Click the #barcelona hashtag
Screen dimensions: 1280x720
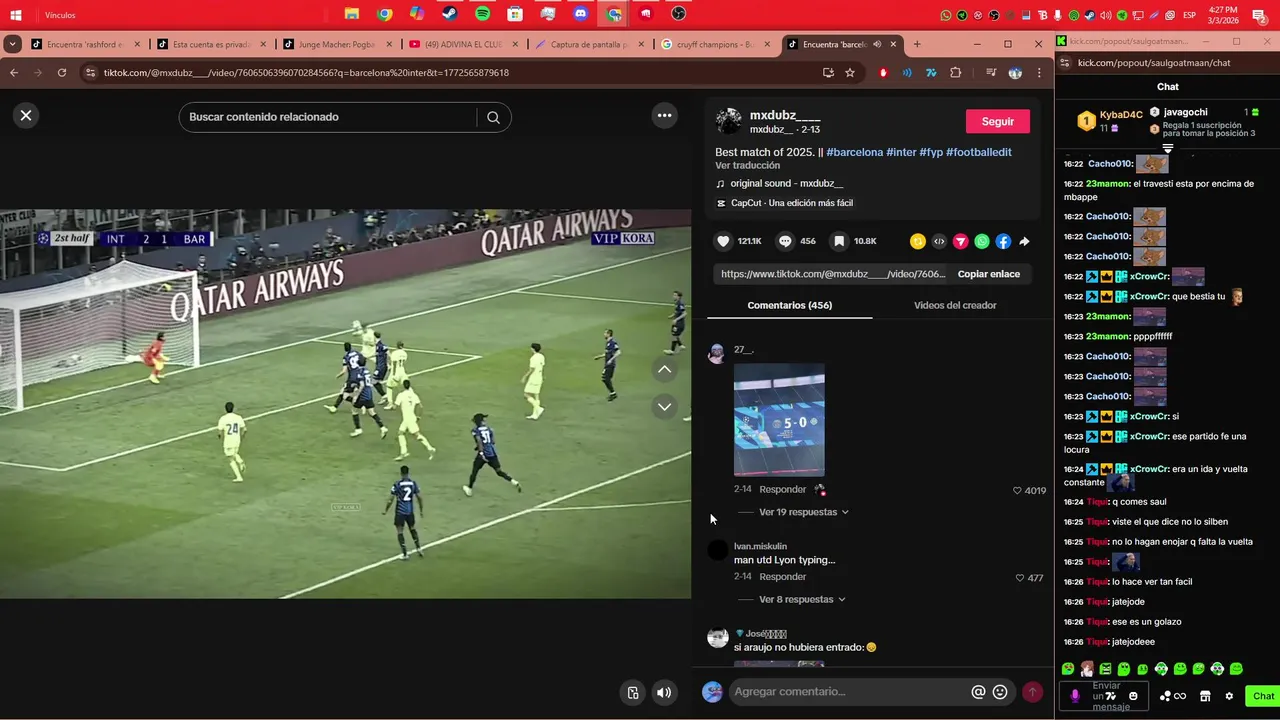click(855, 152)
